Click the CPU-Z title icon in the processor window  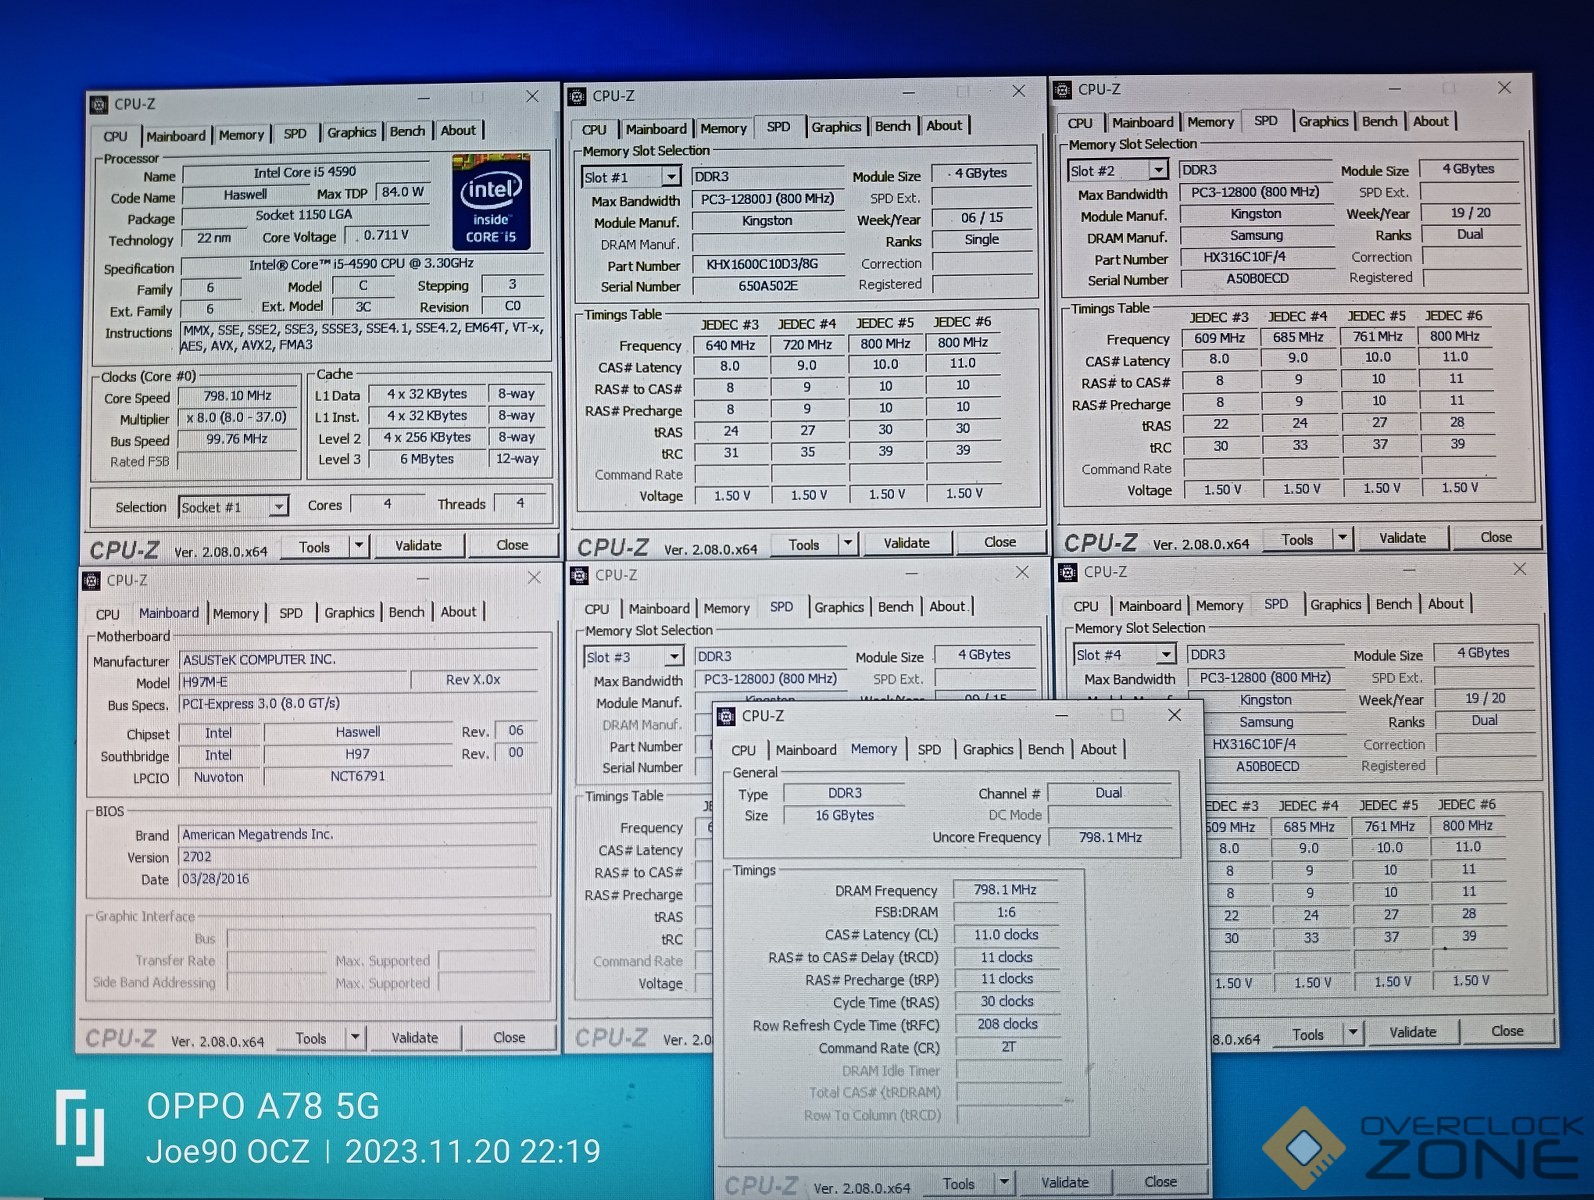(x=99, y=104)
